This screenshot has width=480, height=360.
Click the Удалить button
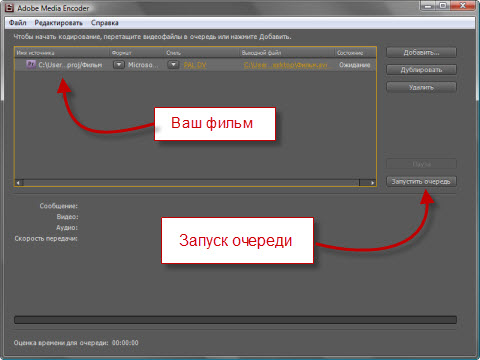[421, 87]
